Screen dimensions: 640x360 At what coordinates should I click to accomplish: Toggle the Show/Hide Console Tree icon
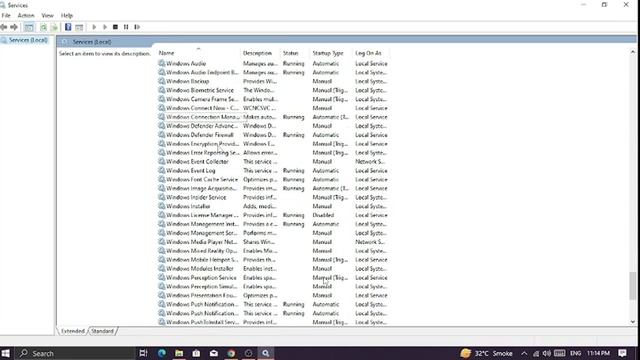click(29, 27)
